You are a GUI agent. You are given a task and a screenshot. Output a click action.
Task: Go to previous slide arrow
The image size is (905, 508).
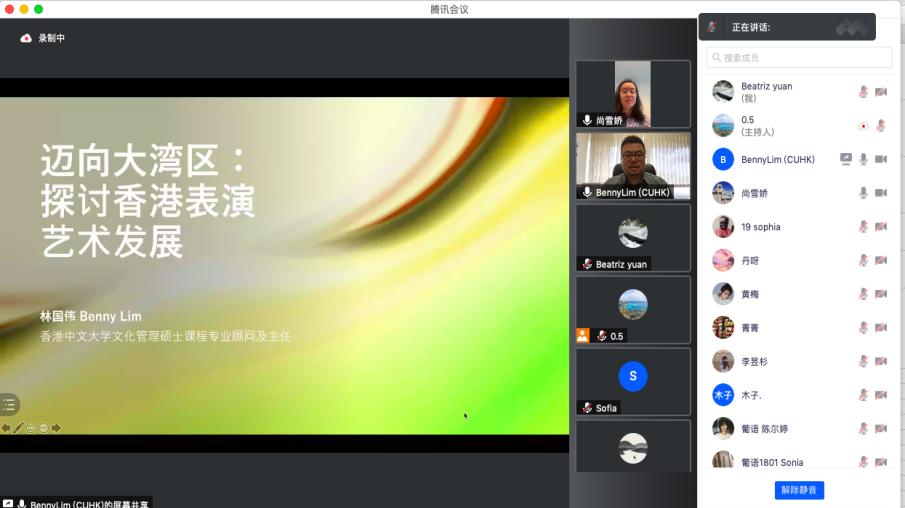tap(6, 428)
